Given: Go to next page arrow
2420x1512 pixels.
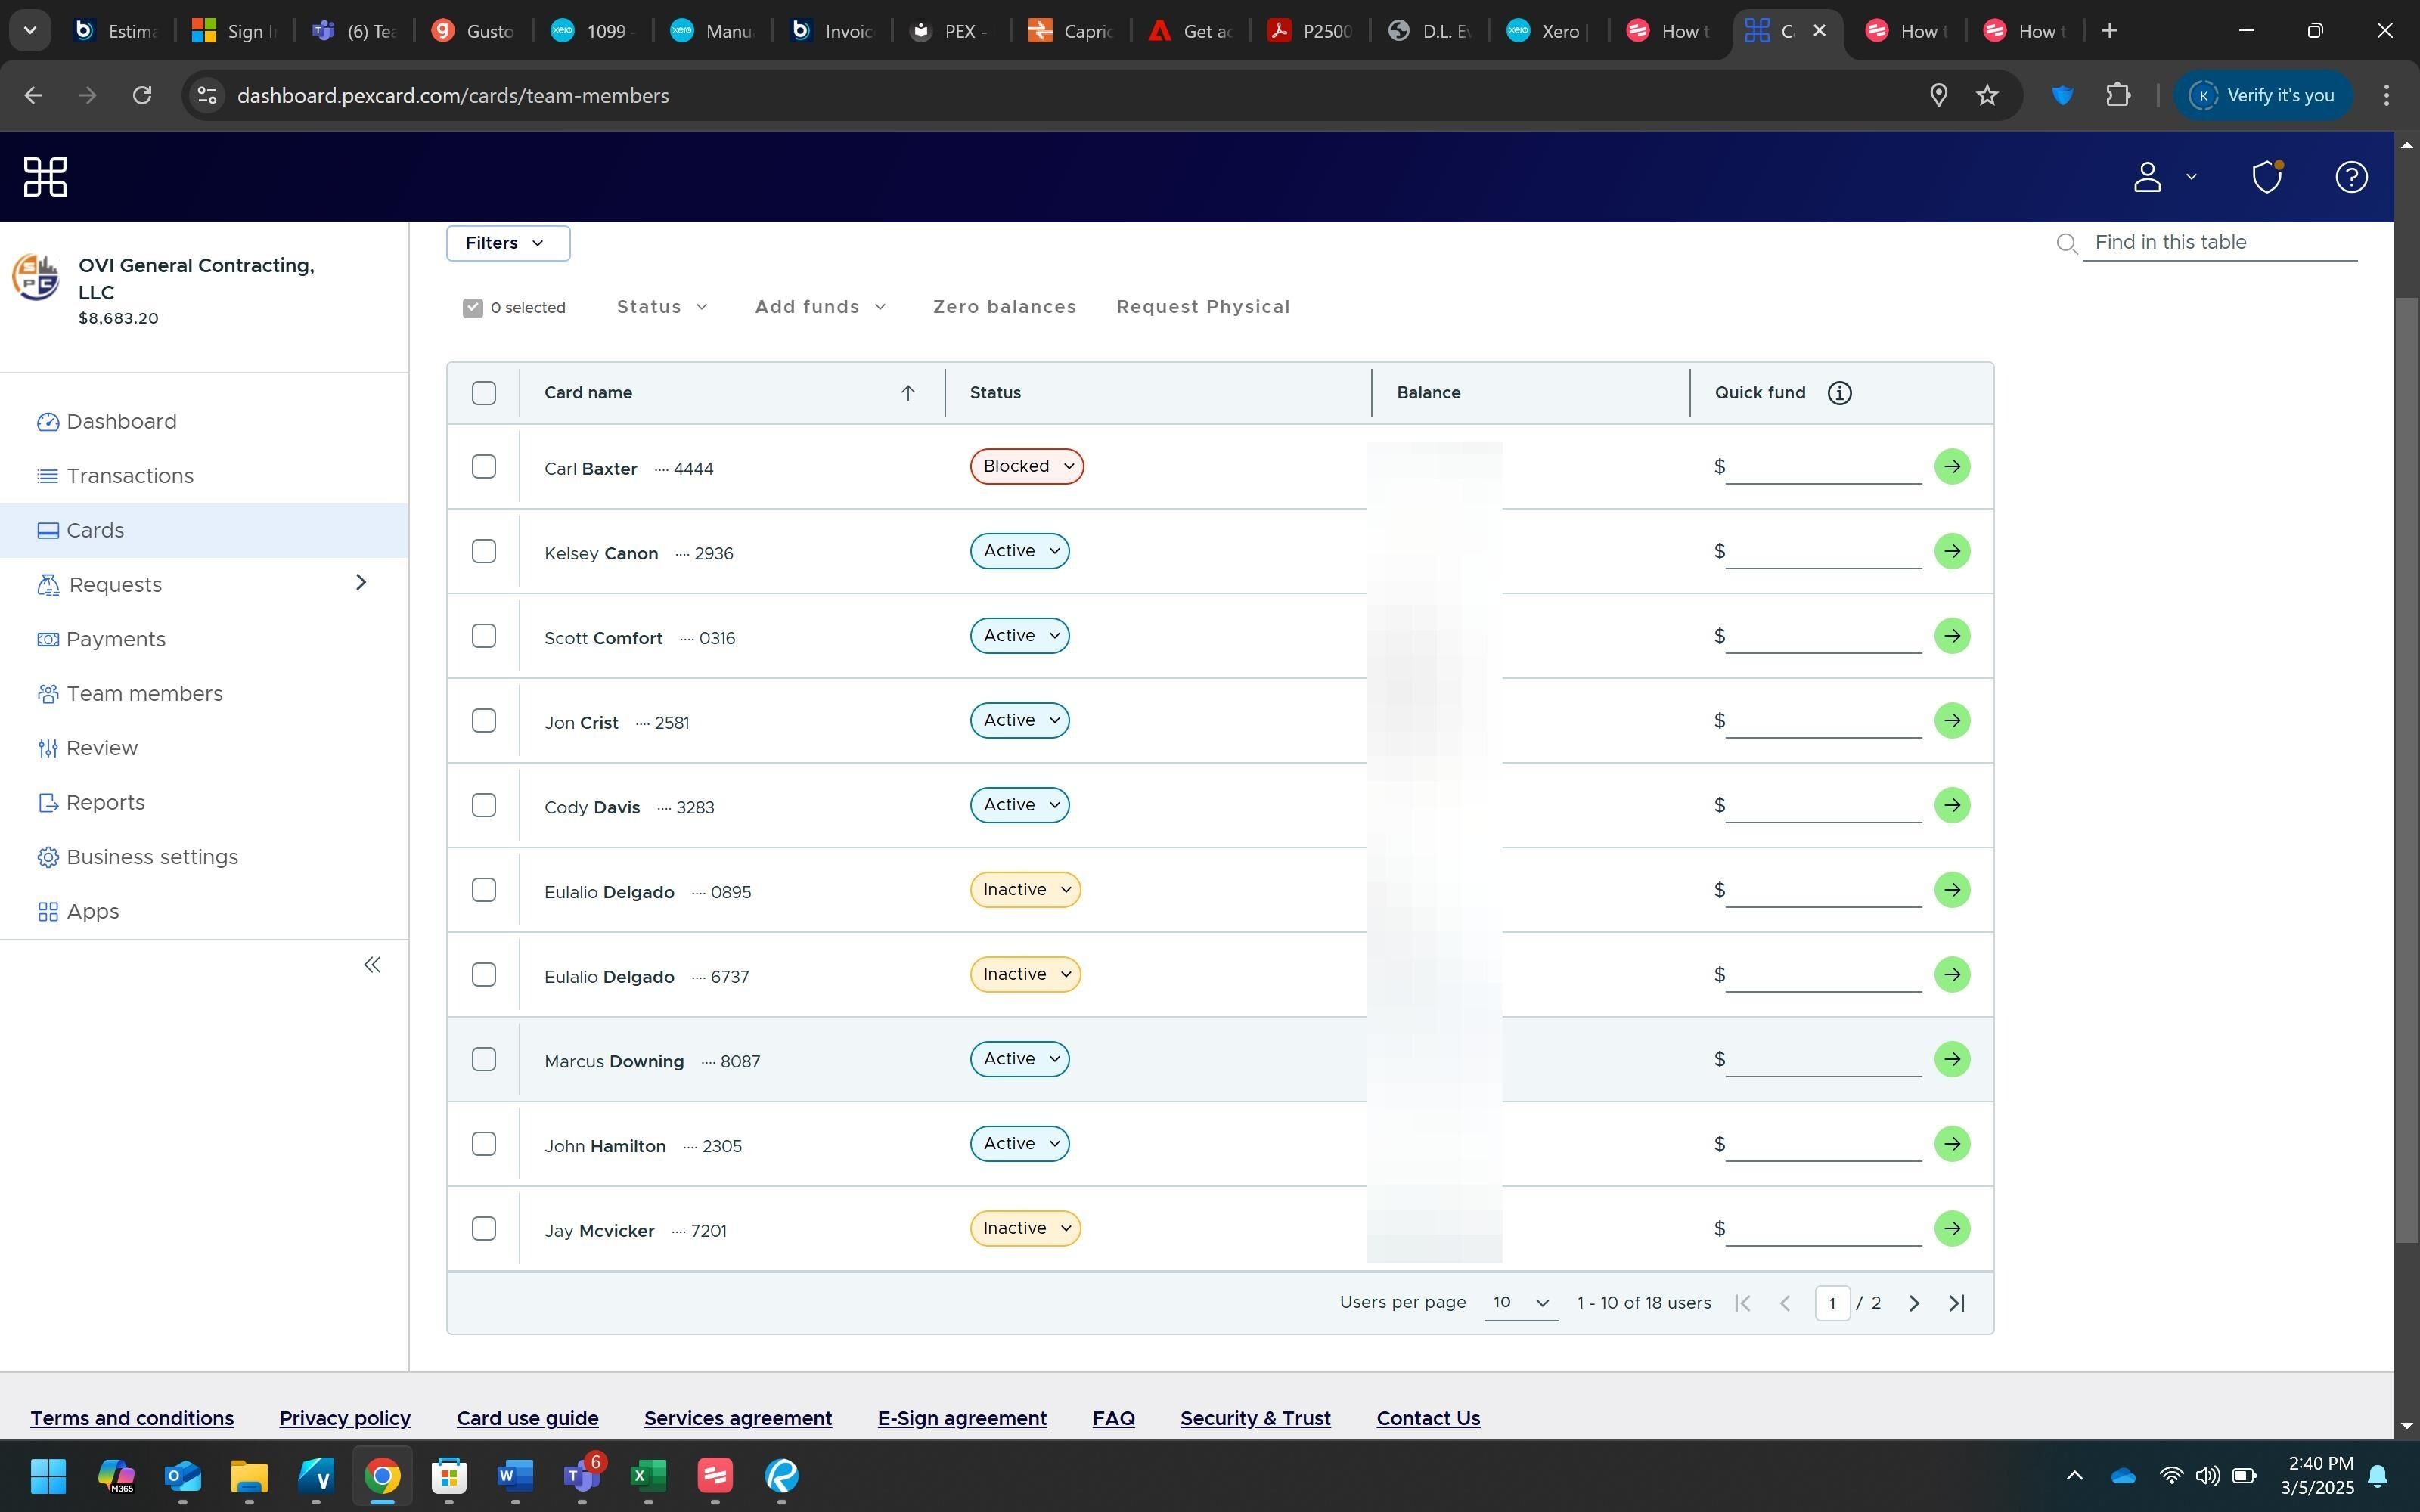Looking at the screenshot, I should (1913, 1303).
